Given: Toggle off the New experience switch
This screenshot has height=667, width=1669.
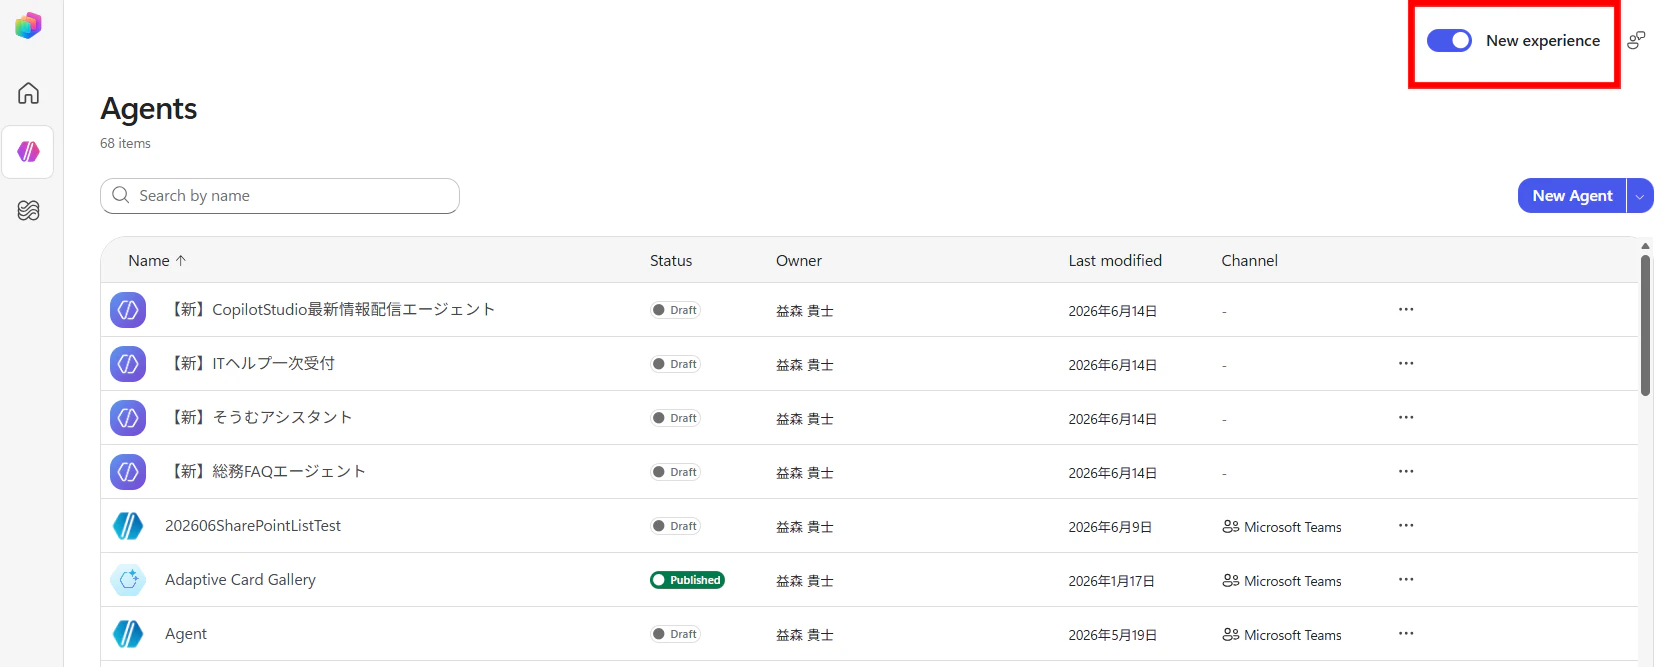Looking at the screenshot, I should (1449, 40).
